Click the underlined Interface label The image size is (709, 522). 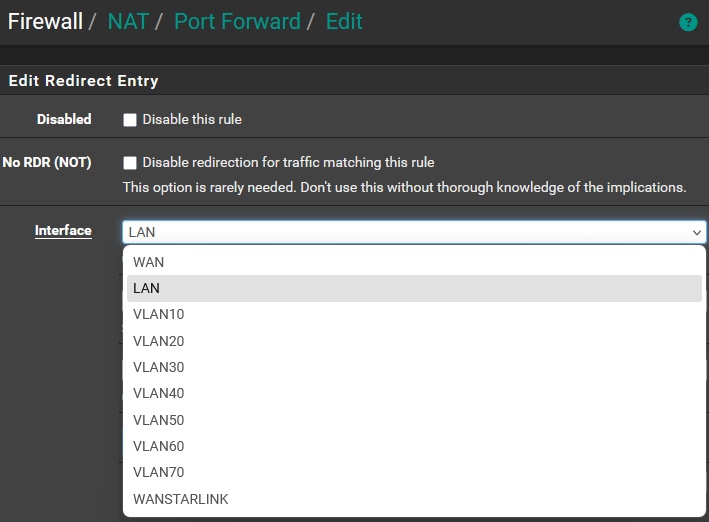pos(63,231)
